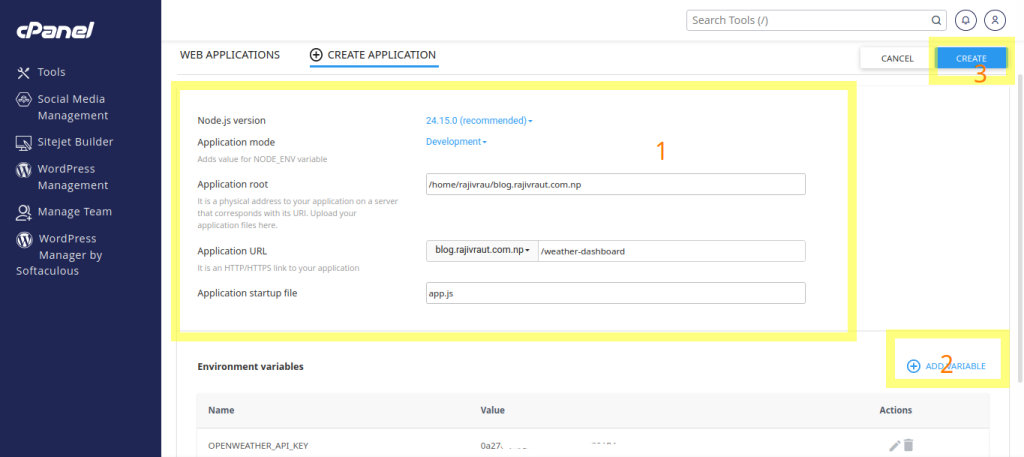Focus the Application startup file field
This screenshot has height=457, width=1024.
pyautogui.click(x=615, y=293)
